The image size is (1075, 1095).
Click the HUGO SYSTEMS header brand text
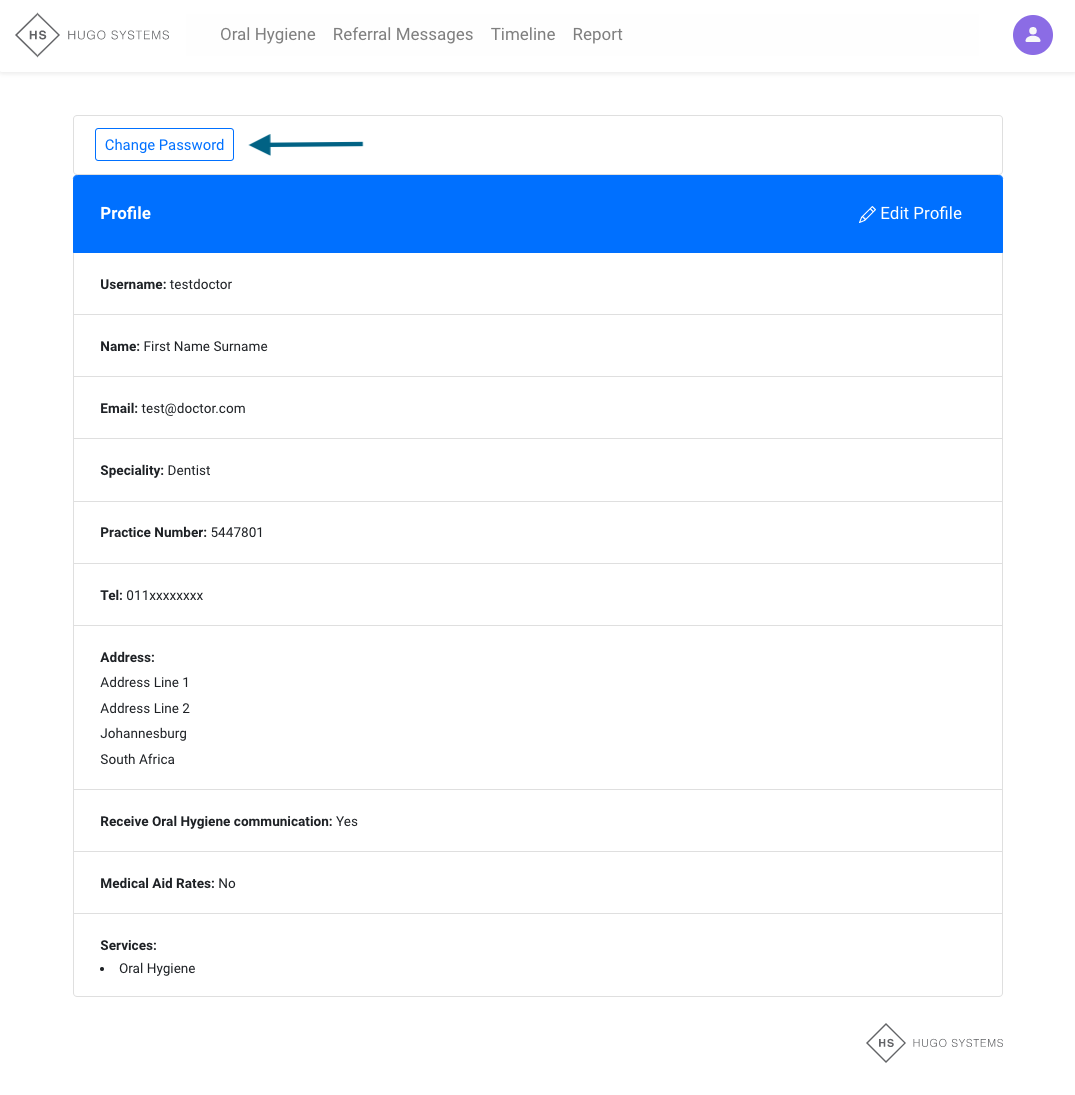(118, 35)
